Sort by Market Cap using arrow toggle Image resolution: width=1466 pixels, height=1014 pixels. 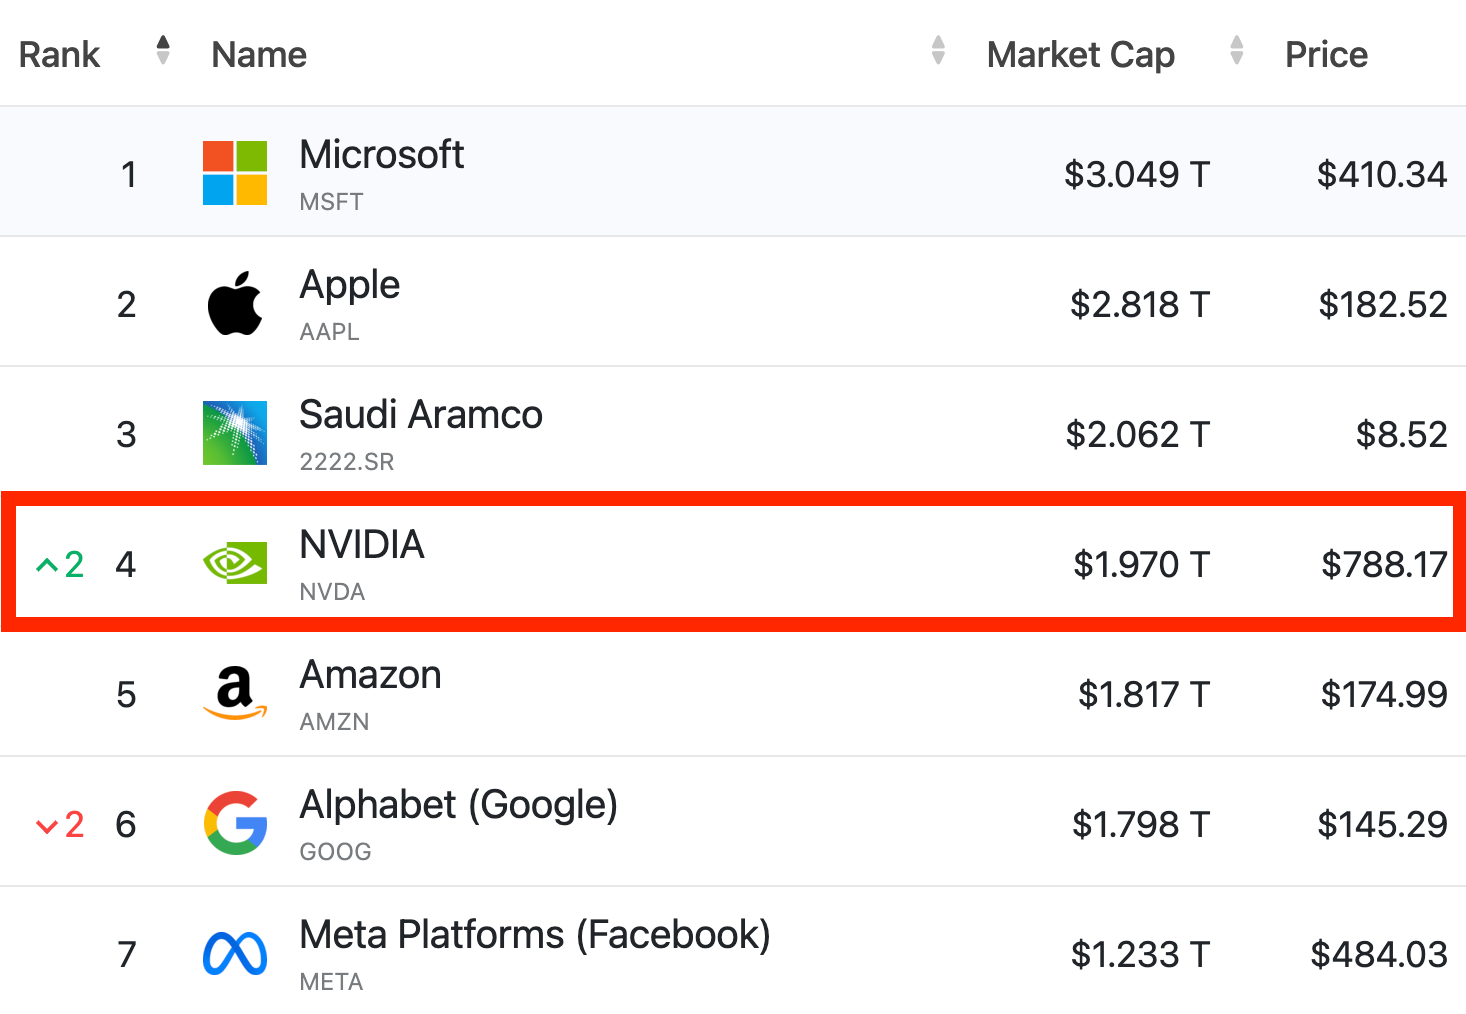[1237, 50]
